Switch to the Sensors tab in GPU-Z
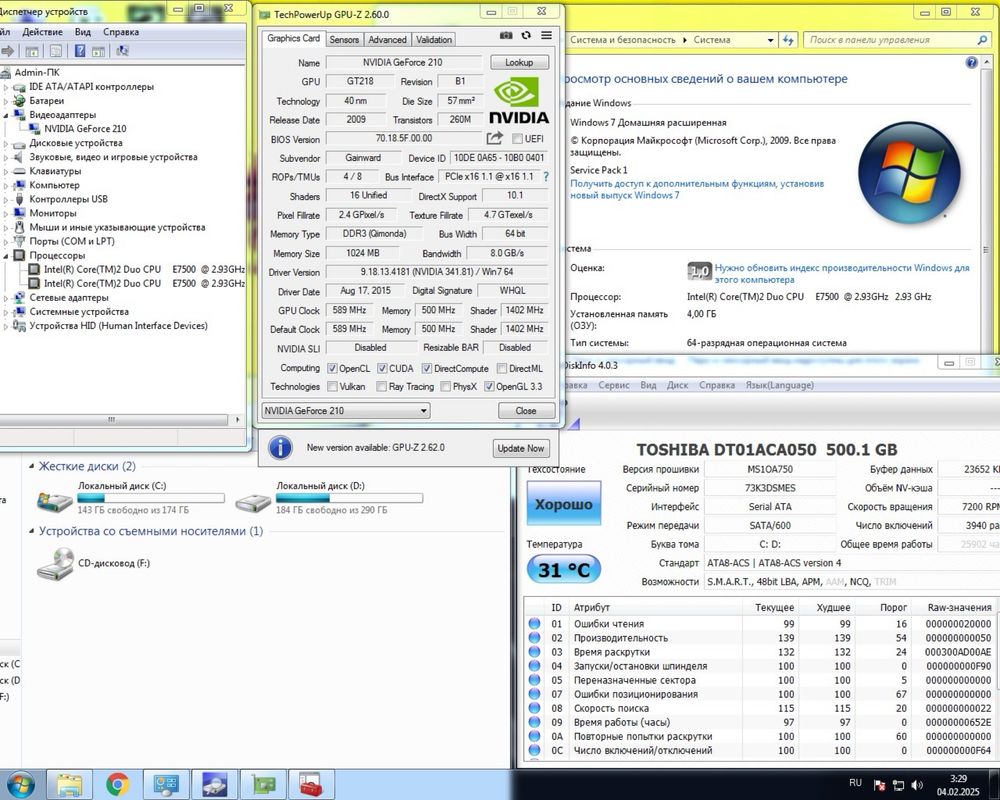This screenshot has height=800, width=1000. (344, 40)
